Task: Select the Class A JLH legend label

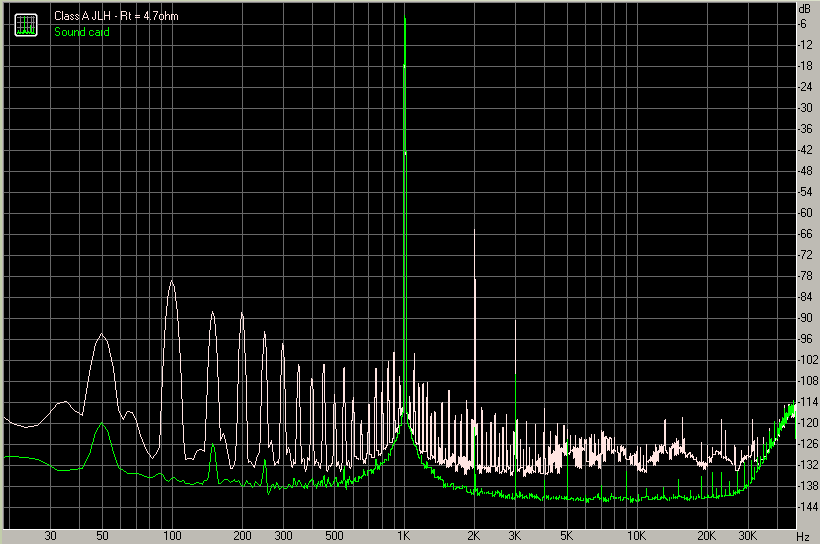Action: (116, 16)
